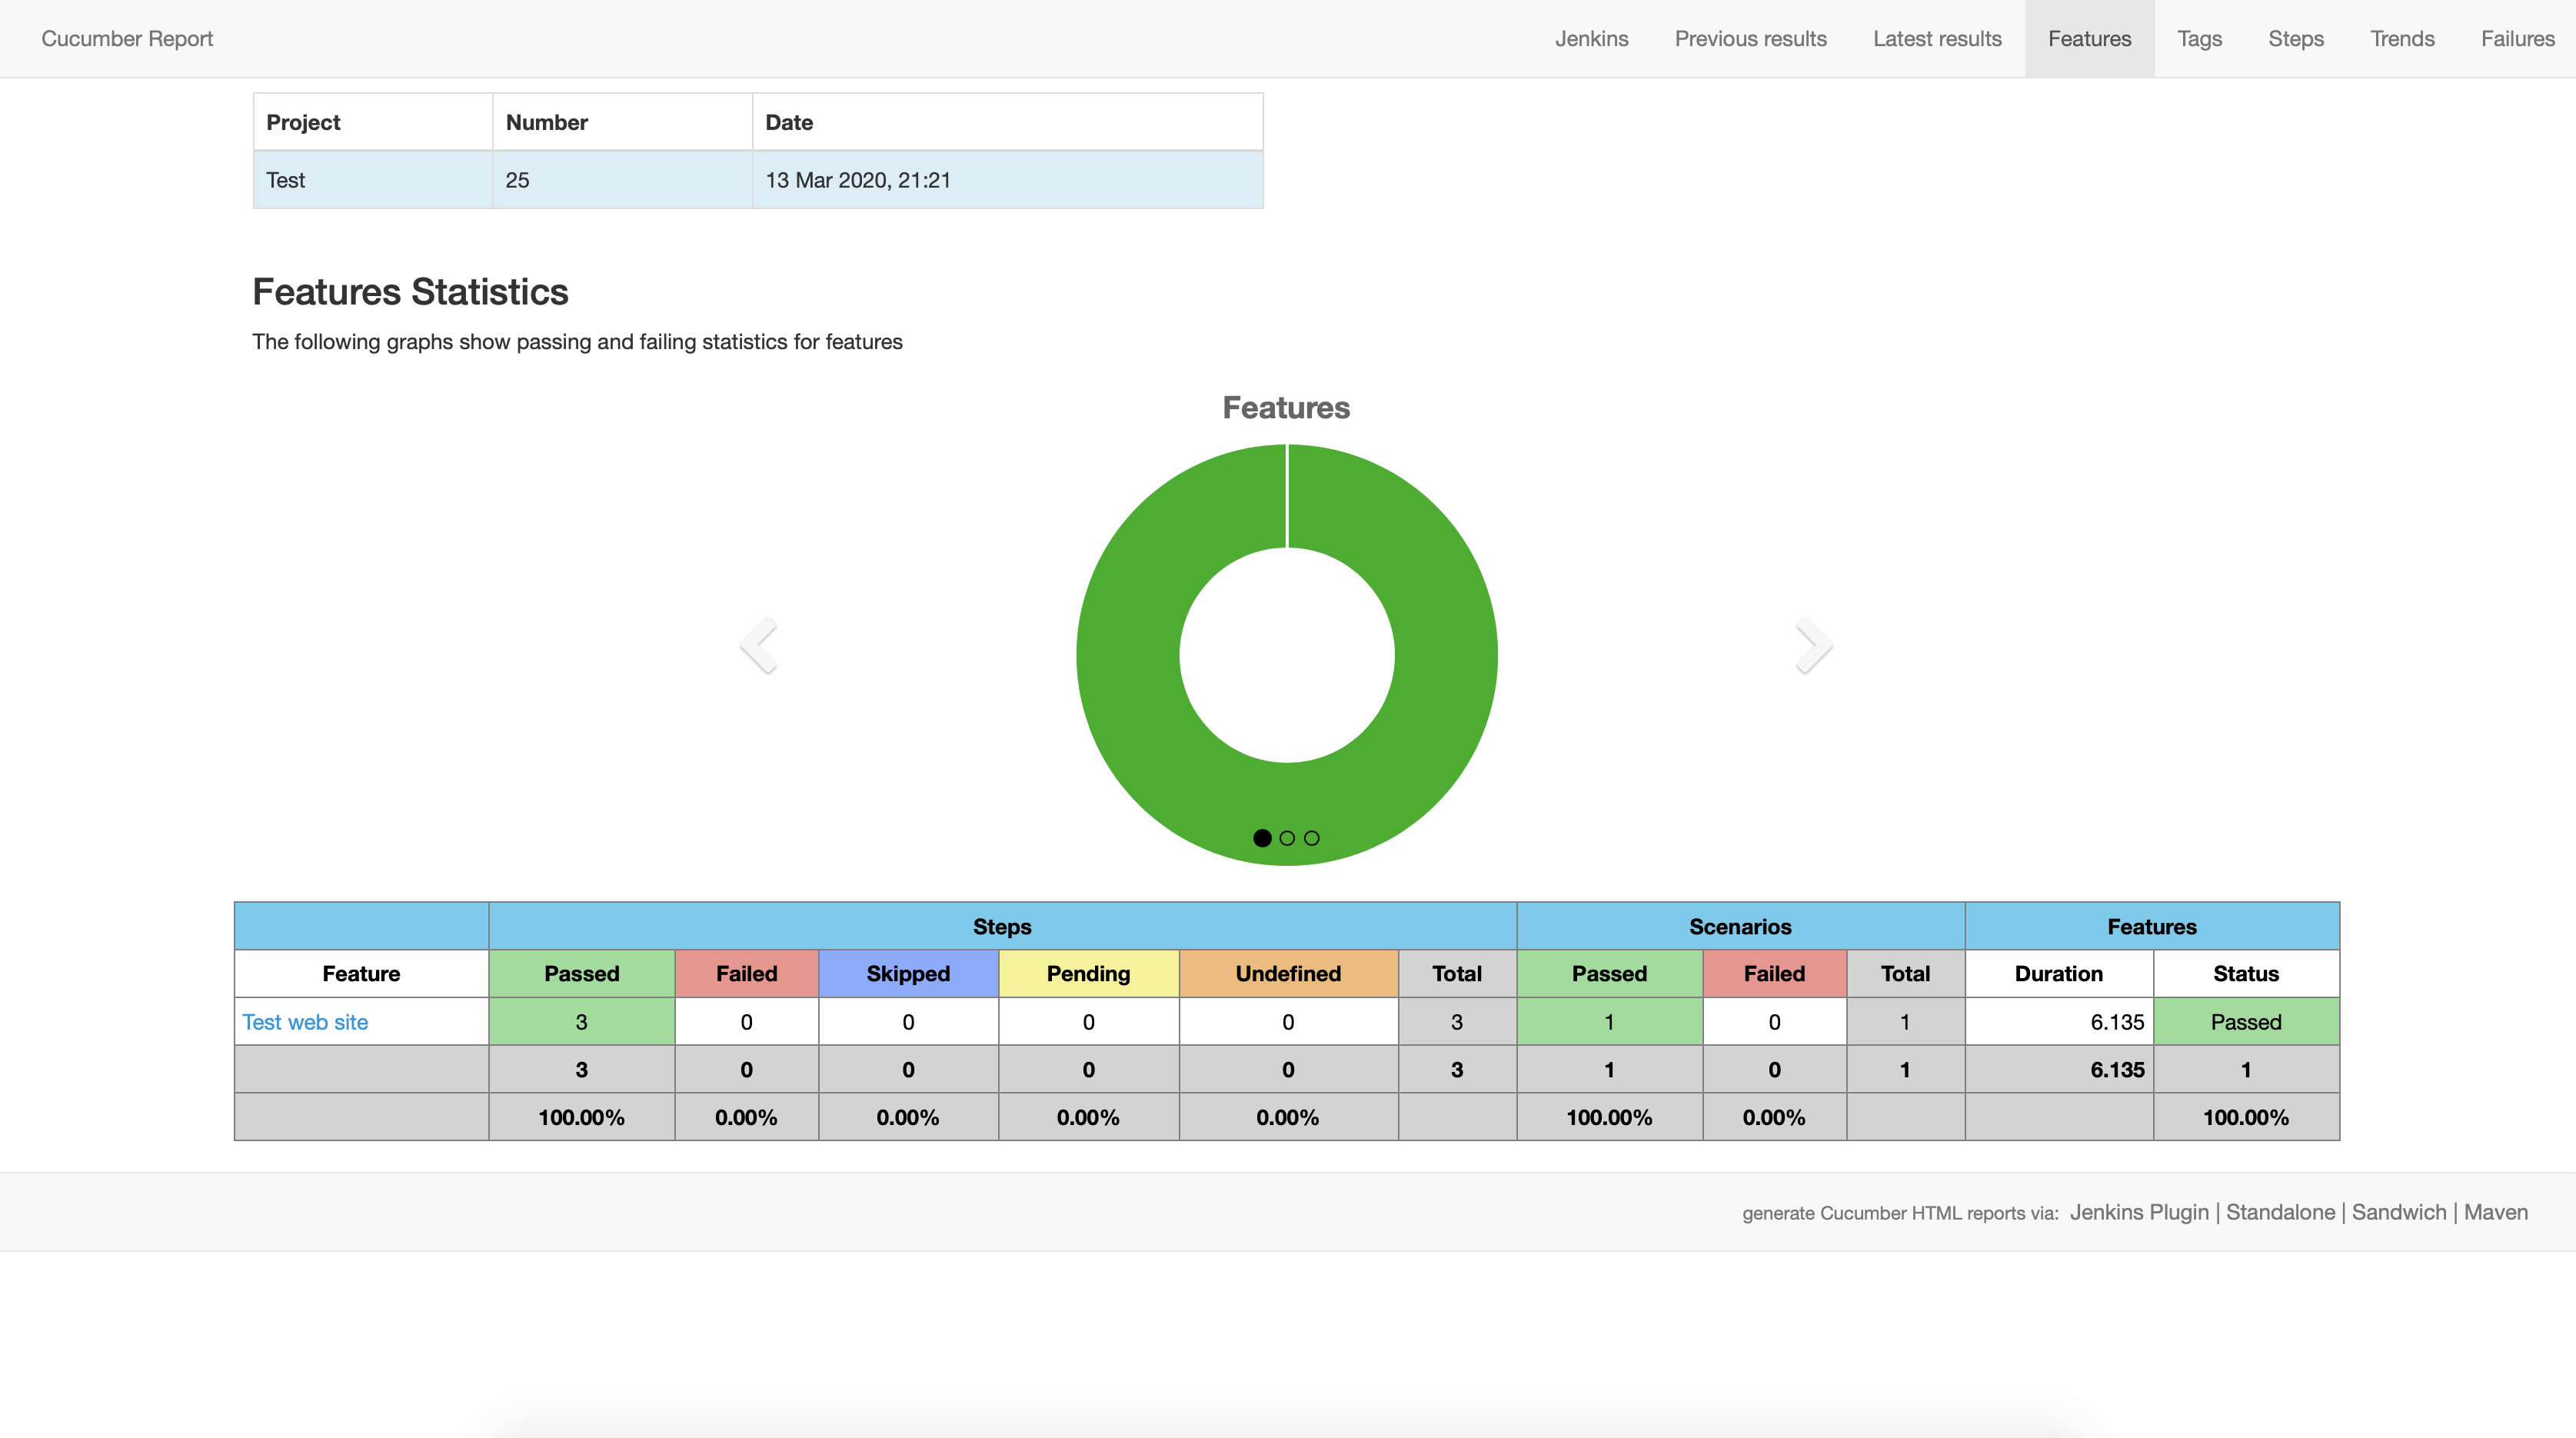This screenshot has width=2576, height=1438.
Task: Open the Test web site feature link
Action: point(305,1022)
